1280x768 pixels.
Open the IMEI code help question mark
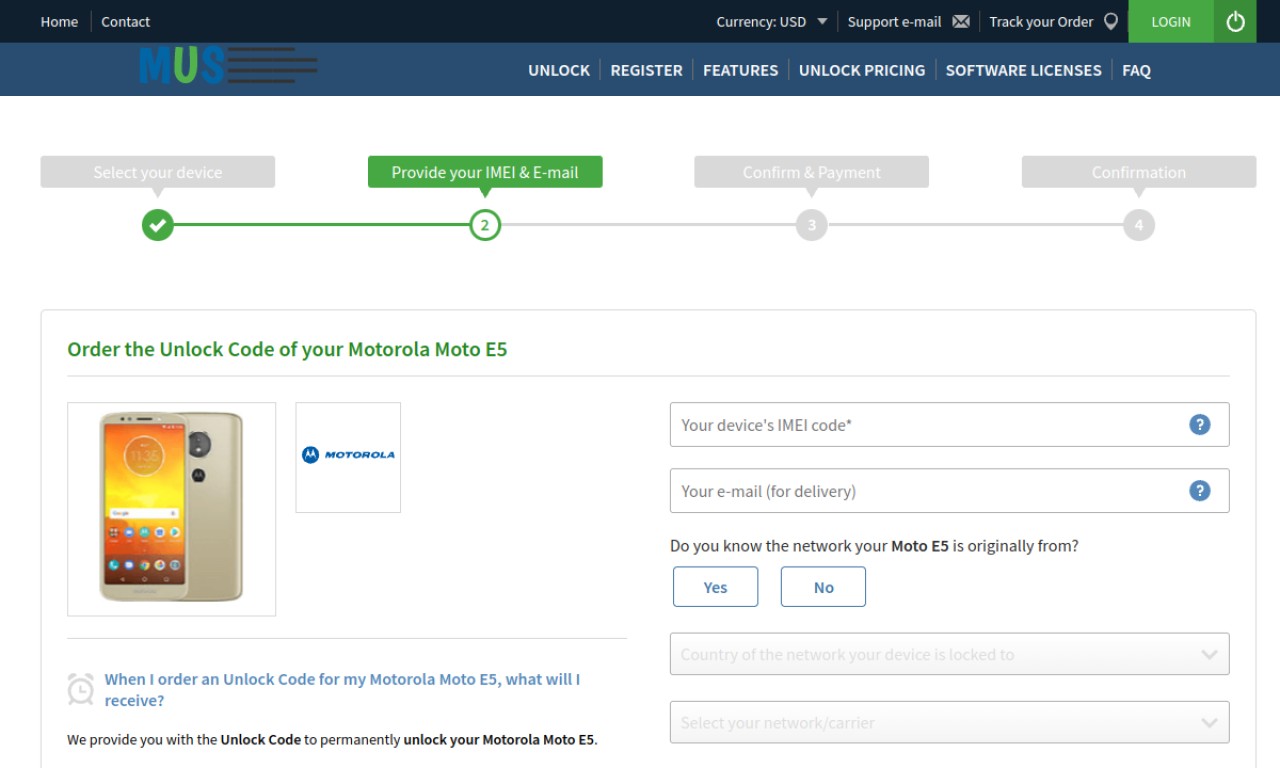[x=1200, y=425]
